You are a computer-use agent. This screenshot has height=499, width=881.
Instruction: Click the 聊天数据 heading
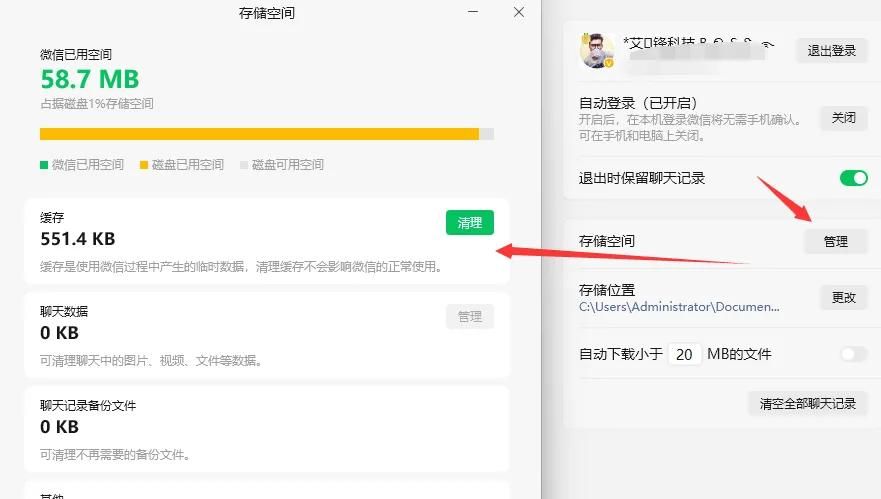tap(64, 311)
